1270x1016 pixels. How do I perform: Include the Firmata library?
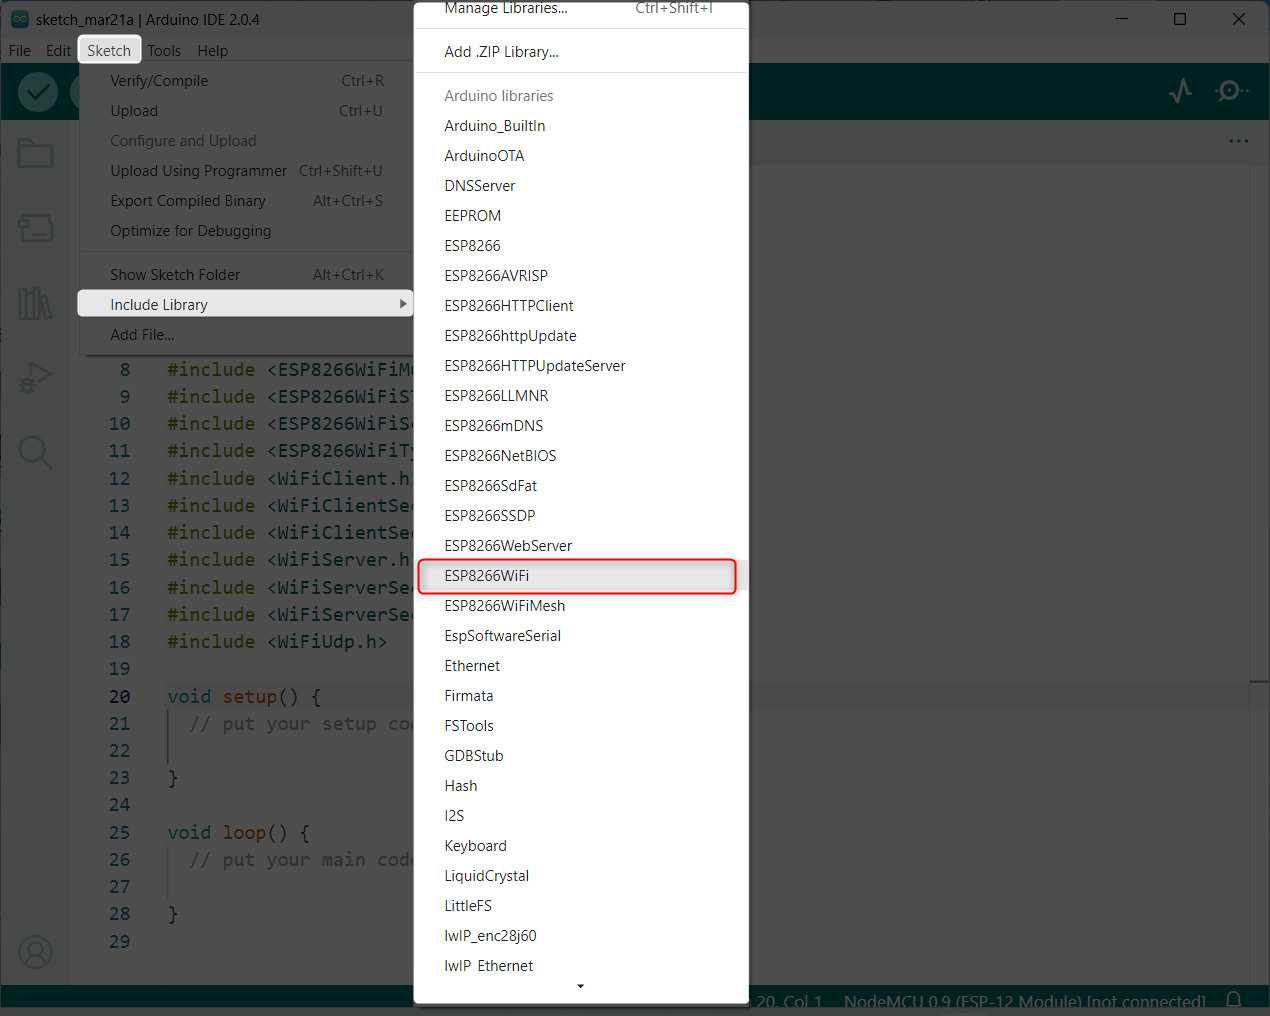click(x=581, y=696)
